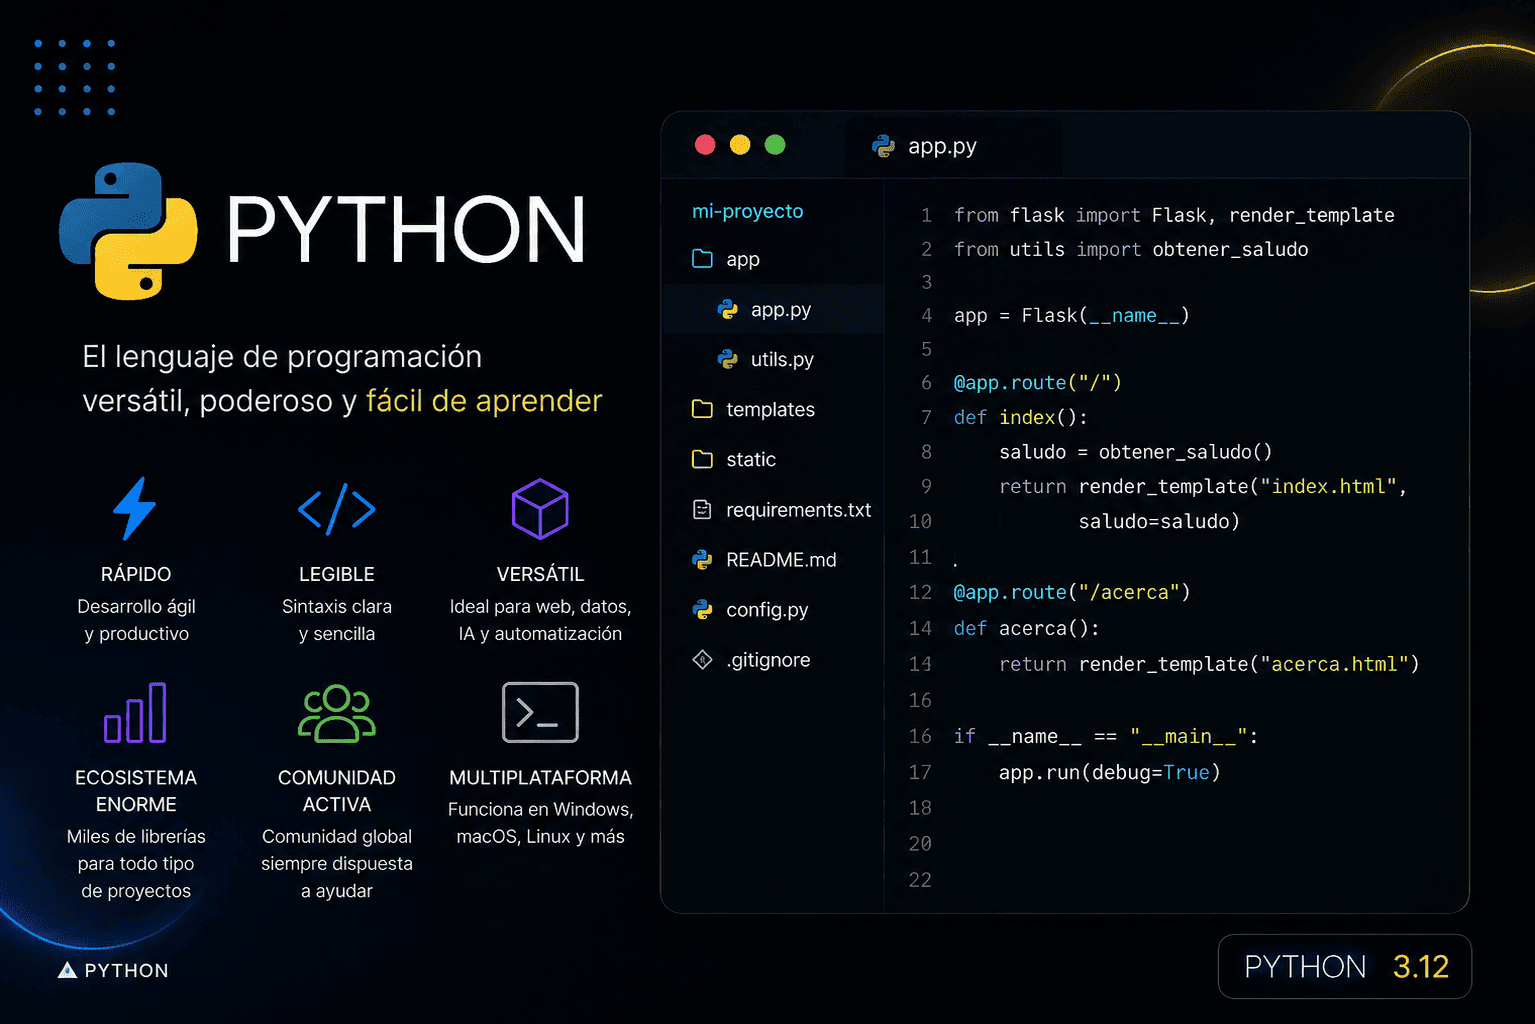This screenshot has height=1024, width=1535.
Task: Click the red close window dot
Action: (705, 145)
